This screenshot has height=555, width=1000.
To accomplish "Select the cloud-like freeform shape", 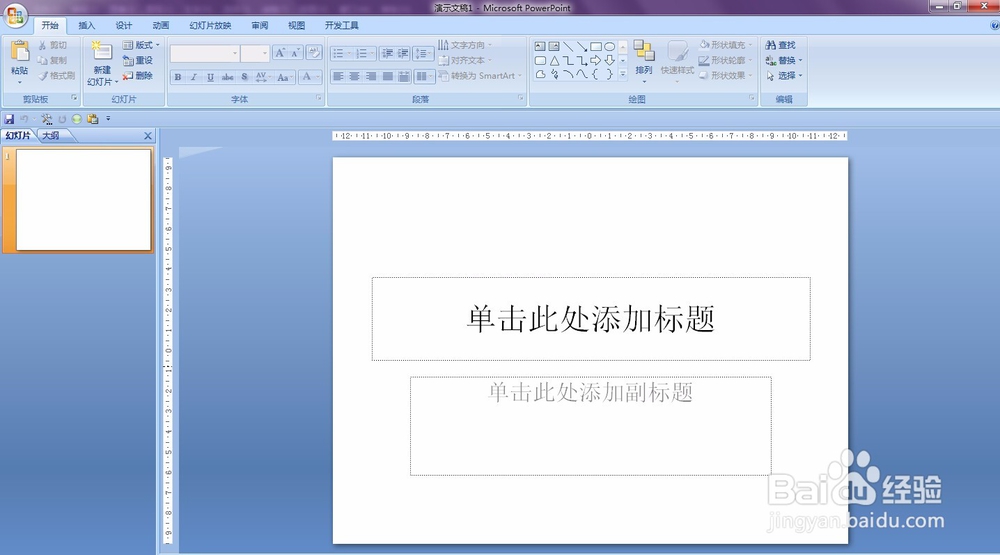I will 540,75.
